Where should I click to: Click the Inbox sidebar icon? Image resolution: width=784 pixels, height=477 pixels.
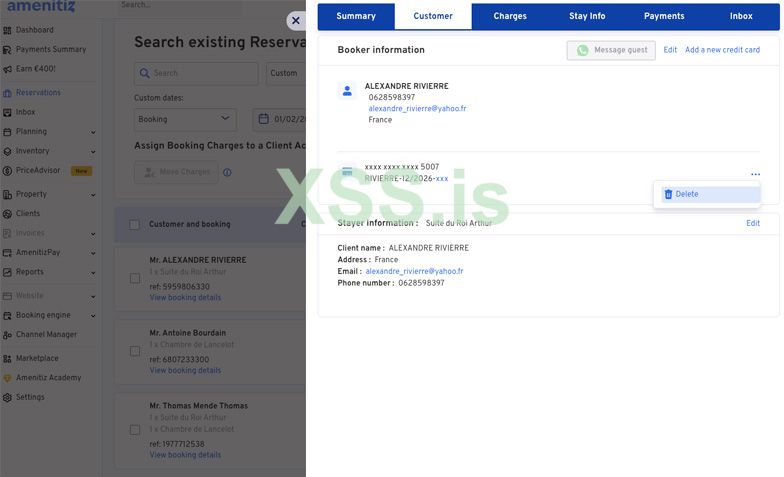coord(7,112)
